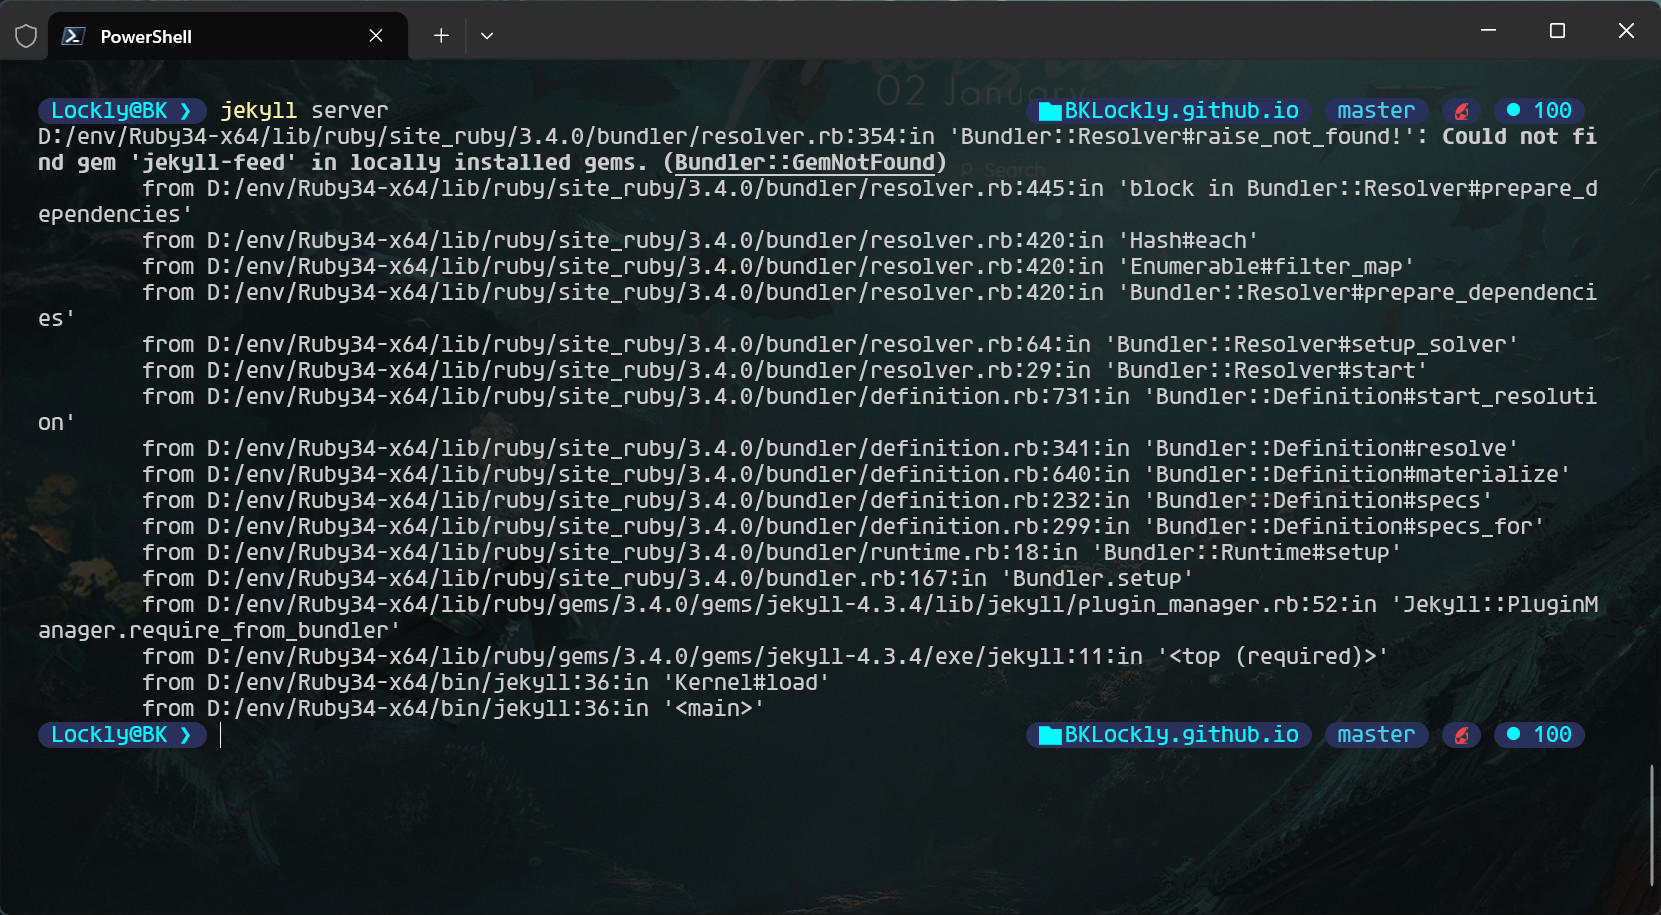Click the 'Bundler::Definition#specs_for' trace line

point(843,526)
